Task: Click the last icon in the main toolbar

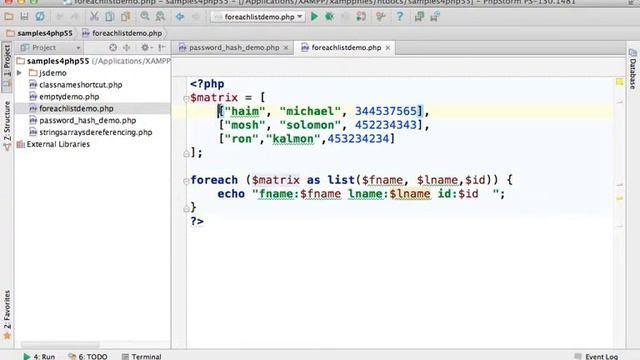Action: coord(435,17)
